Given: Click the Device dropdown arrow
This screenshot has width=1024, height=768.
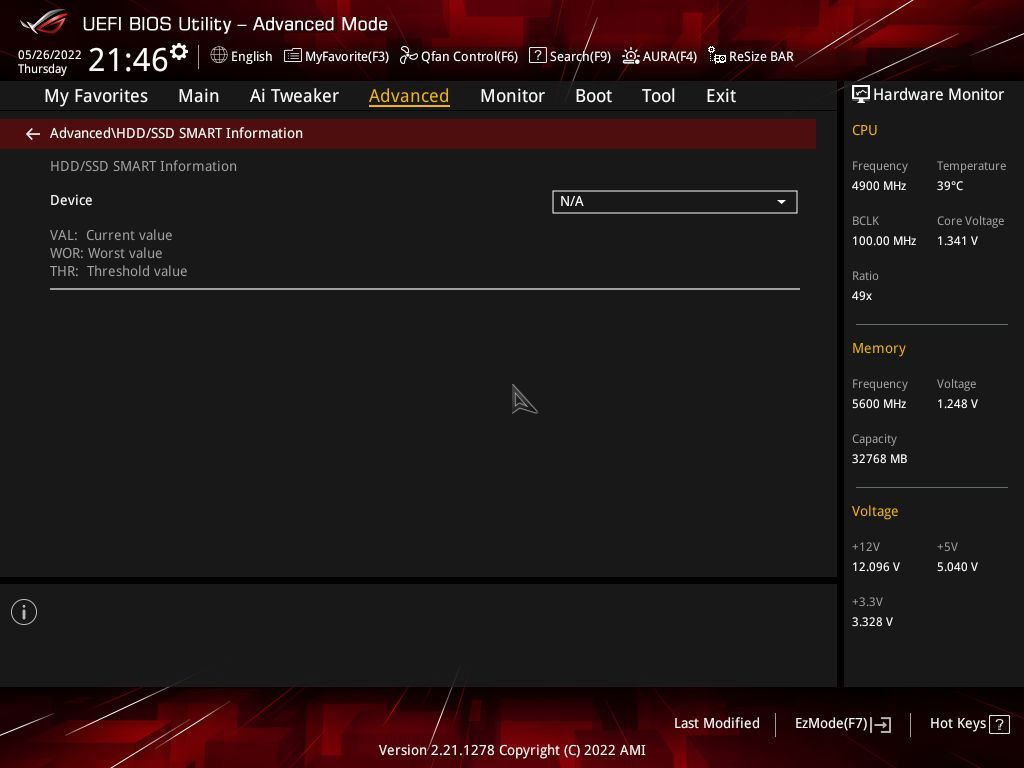Looking at the screenshot, I should 781,202.
